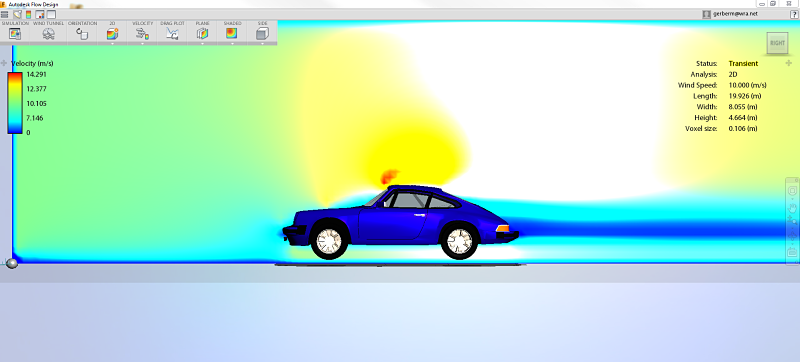Screen dimensions: 800x362
Task: Select the legend value 10.105
Action: [35, 104]
